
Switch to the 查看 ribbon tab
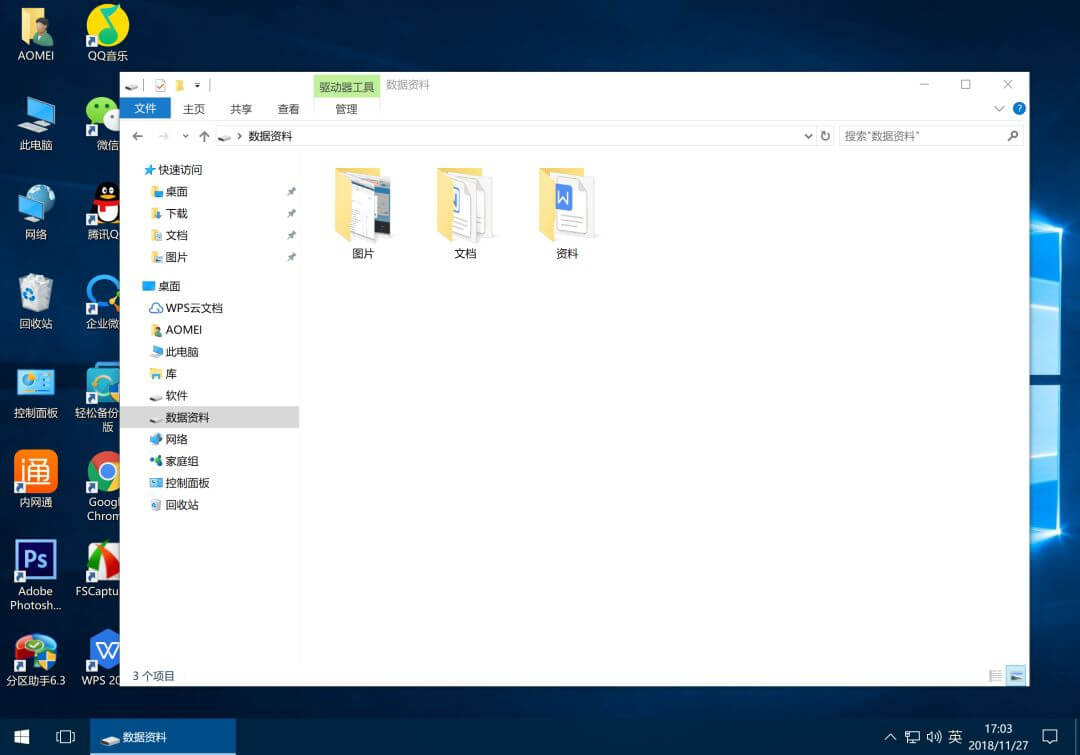point(288,109)
